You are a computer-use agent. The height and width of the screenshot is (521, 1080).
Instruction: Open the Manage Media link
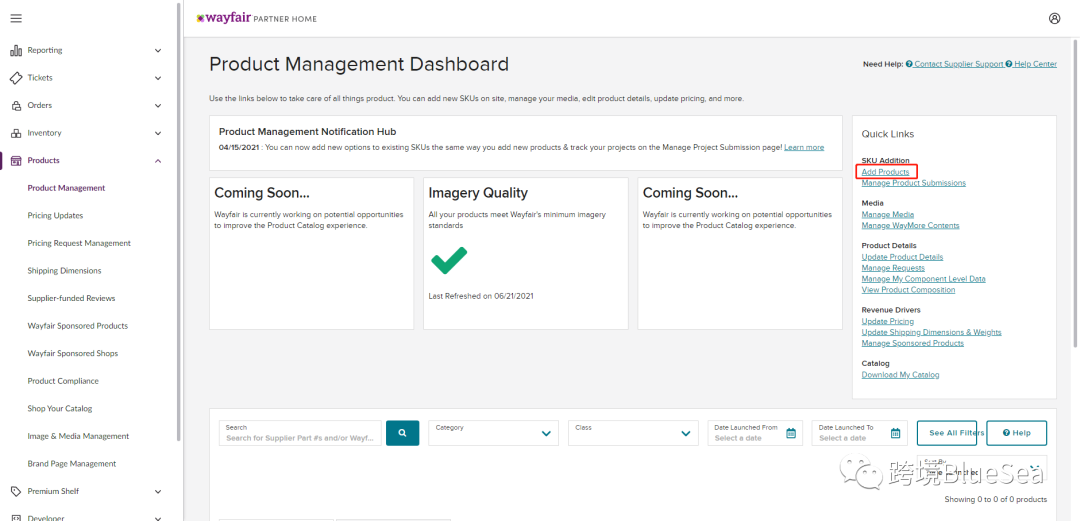[888, 215]
